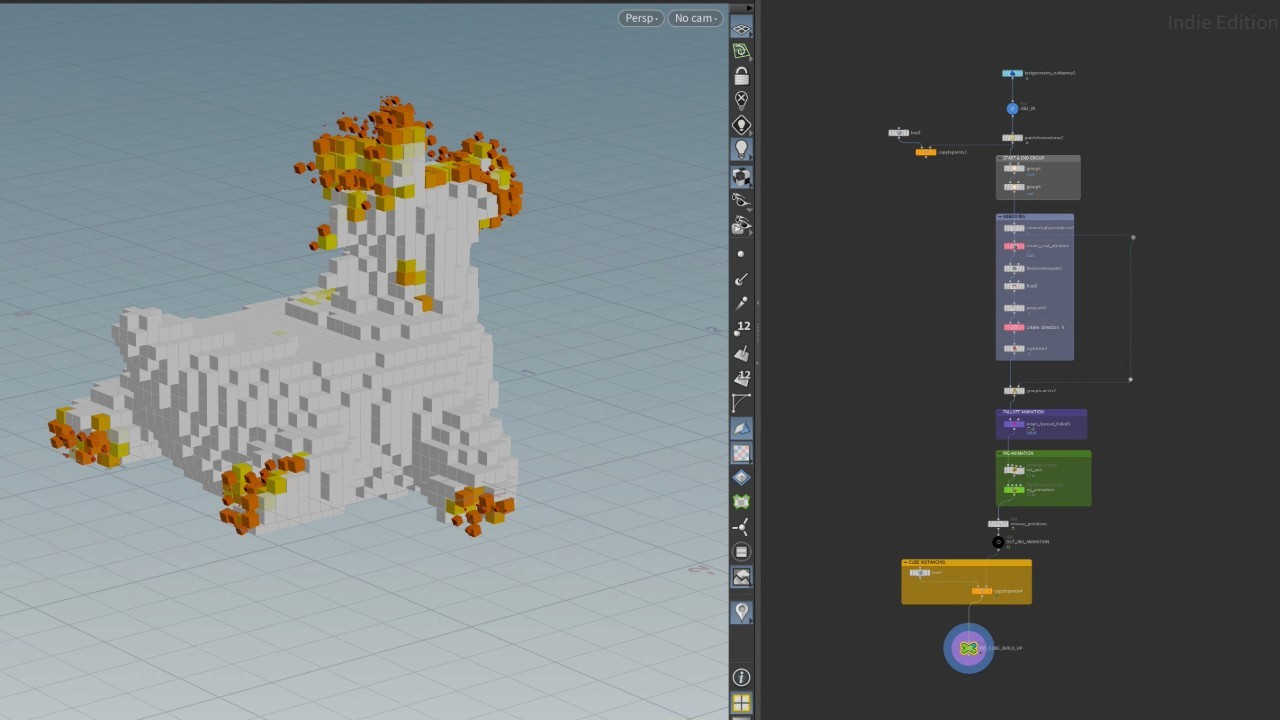
Task: Select the crossed-out no lighting icon
Action: 741,100
